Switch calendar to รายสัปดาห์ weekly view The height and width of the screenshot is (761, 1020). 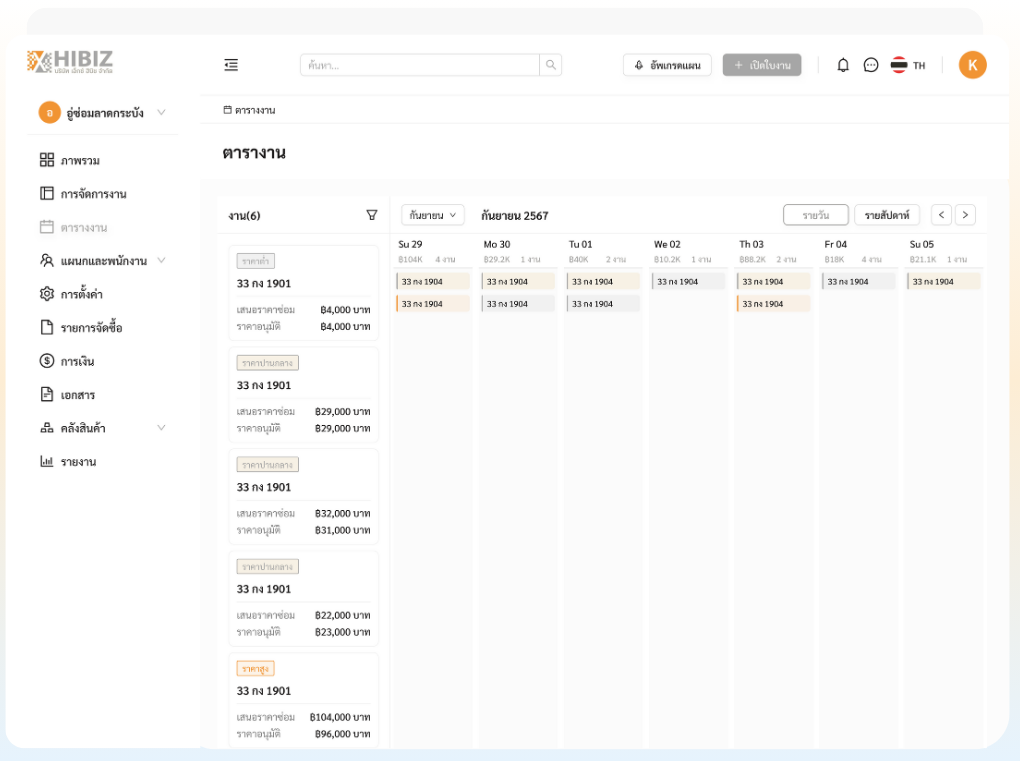pyautogui.click(x=887, y=215)
